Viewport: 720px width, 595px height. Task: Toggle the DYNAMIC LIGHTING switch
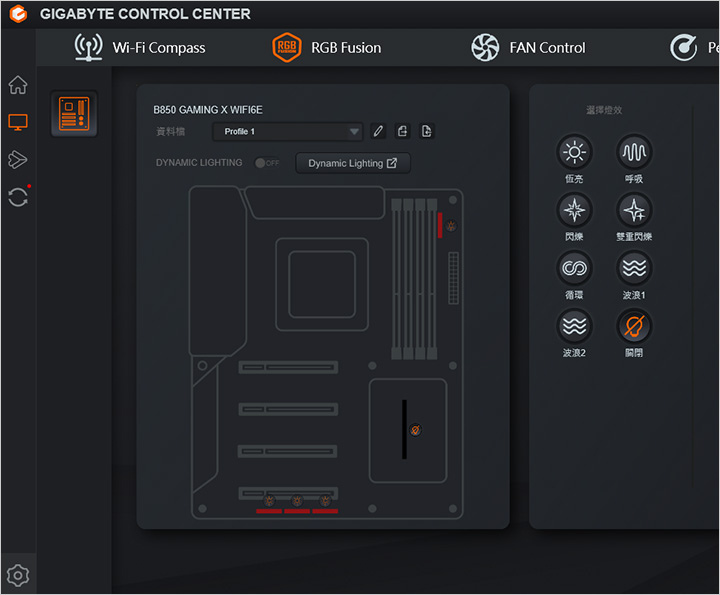[267, 163]
